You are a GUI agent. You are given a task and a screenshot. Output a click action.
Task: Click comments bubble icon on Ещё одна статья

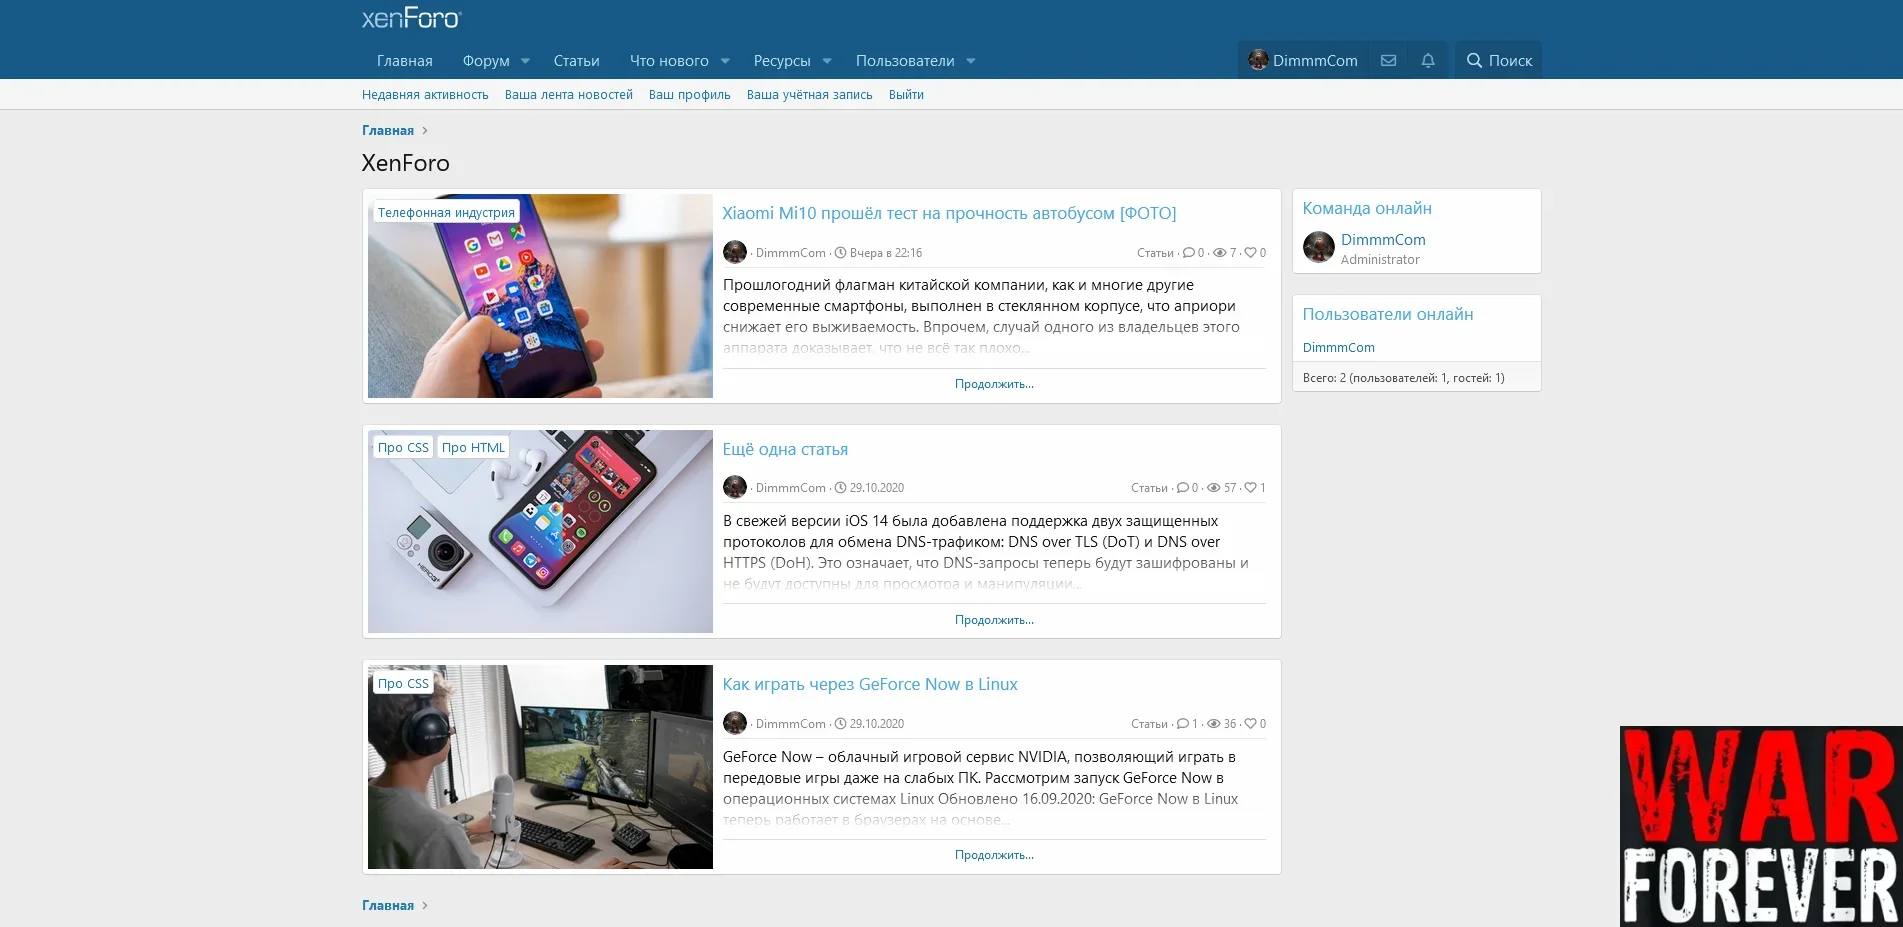point(1182,488)
